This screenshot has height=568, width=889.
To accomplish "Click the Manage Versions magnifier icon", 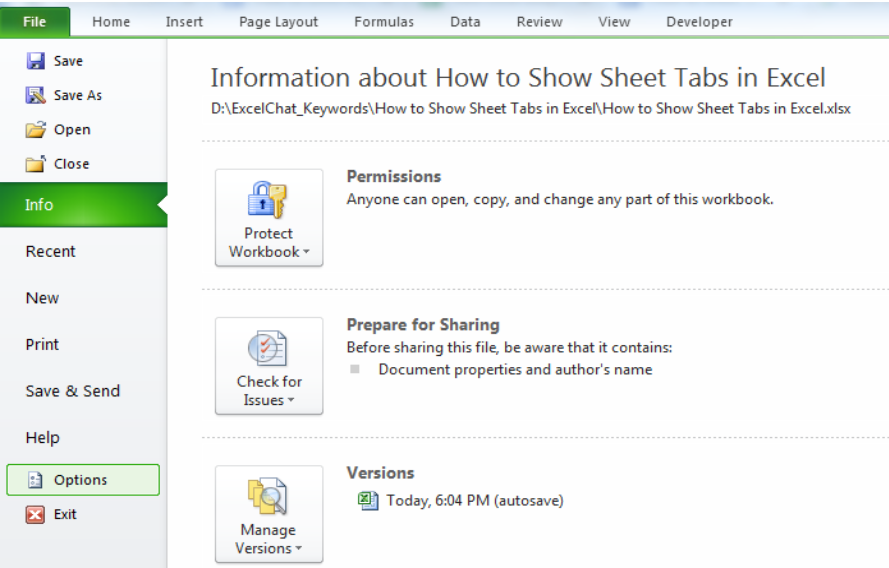I will pyautogui.click(x=268, y=496).
